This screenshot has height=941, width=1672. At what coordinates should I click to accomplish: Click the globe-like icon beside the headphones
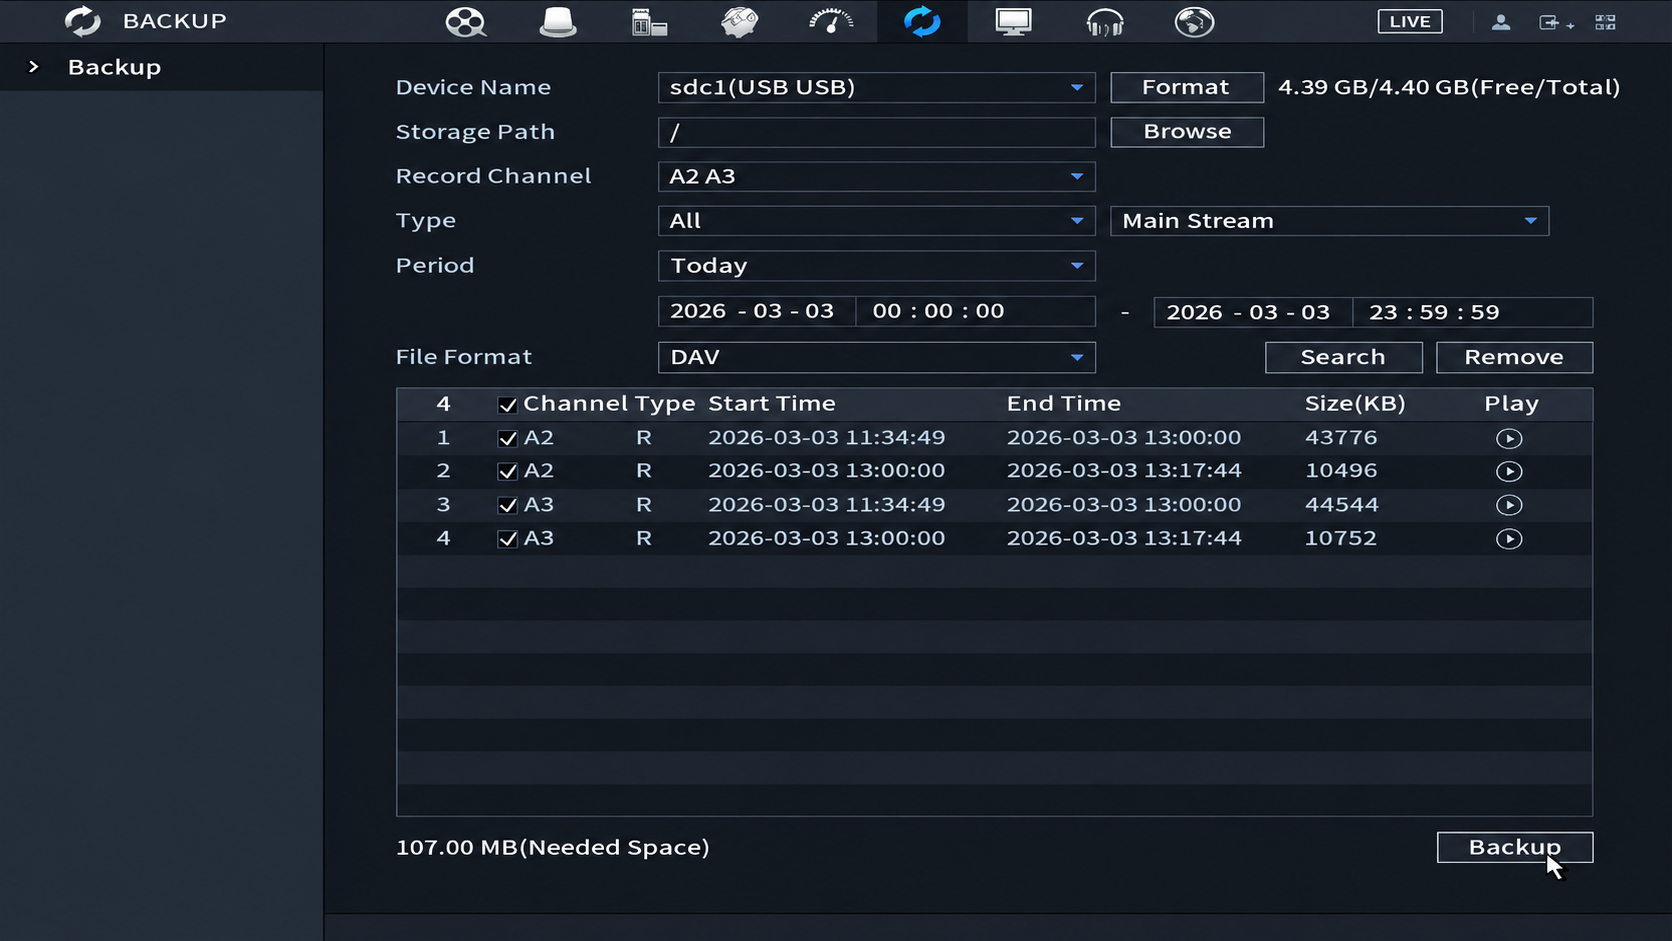(x=1194, y=21)
